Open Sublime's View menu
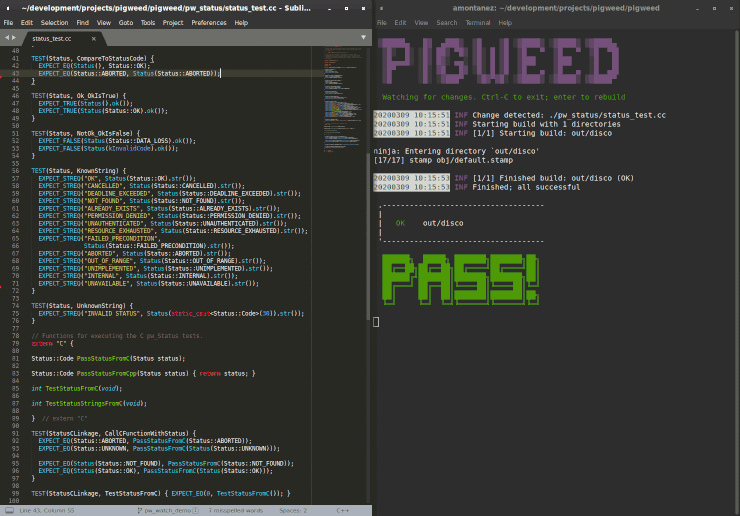 click(104, 23)
